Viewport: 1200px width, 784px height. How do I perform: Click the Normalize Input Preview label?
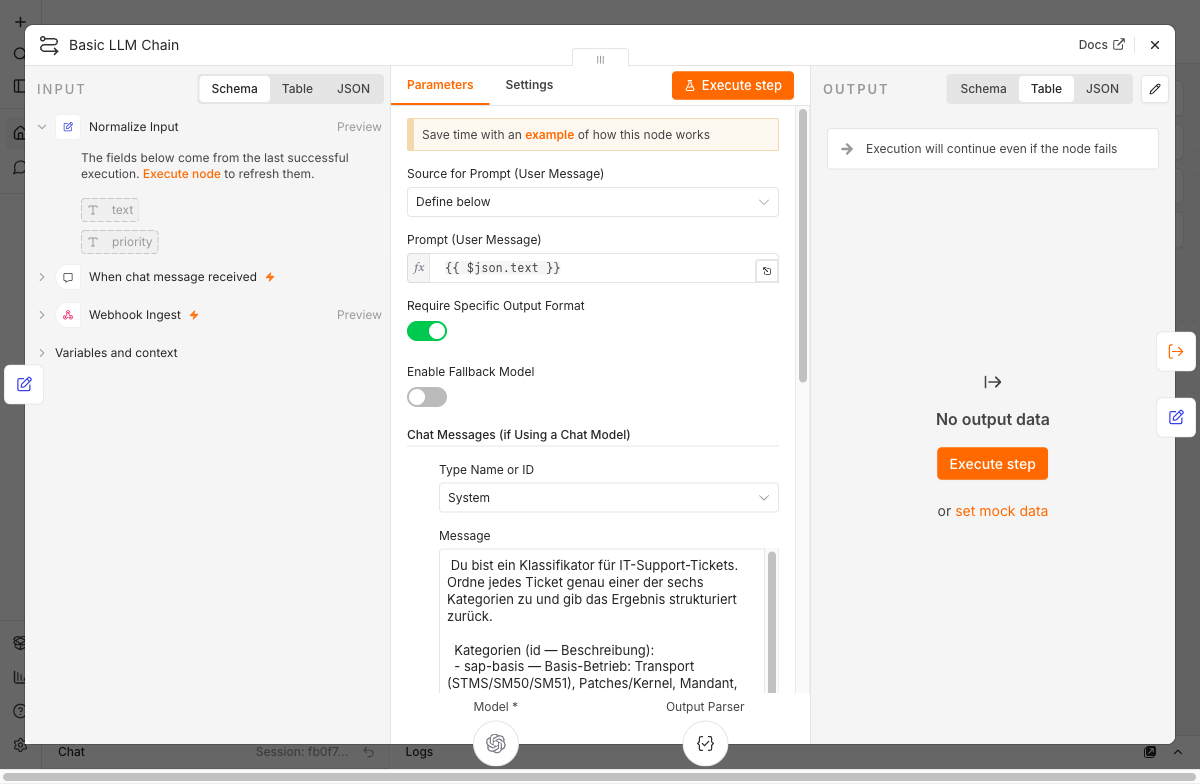tap(359, 127)
